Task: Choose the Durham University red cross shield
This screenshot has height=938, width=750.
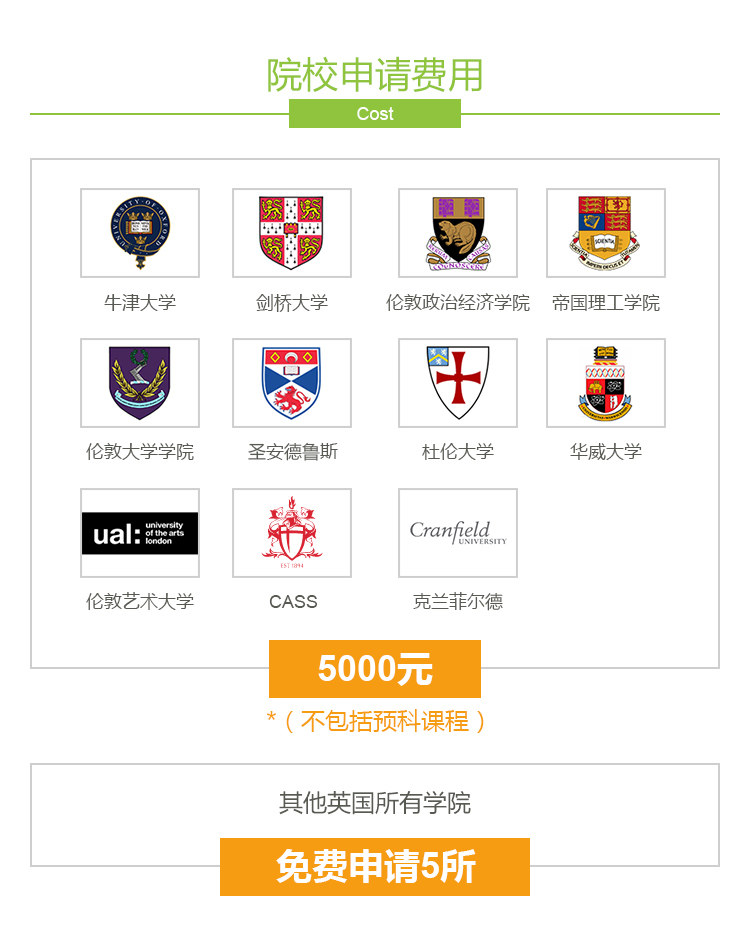Action: tap(458, 383)
